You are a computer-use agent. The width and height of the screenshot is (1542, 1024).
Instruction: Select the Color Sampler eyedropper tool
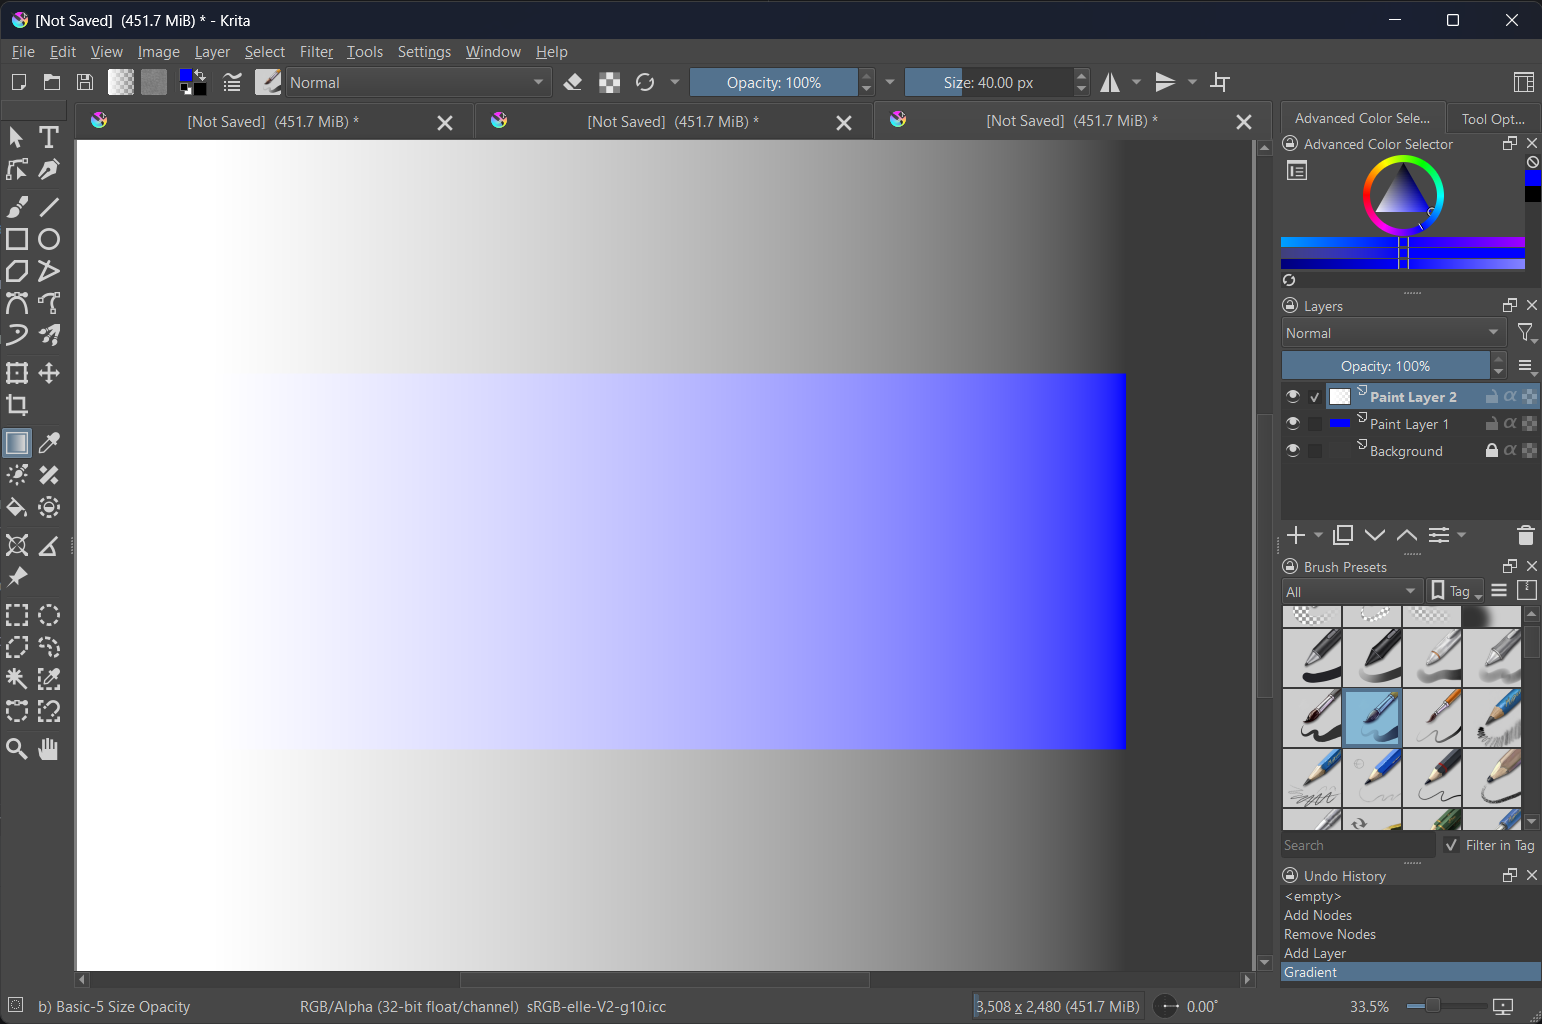click(49, 443)
